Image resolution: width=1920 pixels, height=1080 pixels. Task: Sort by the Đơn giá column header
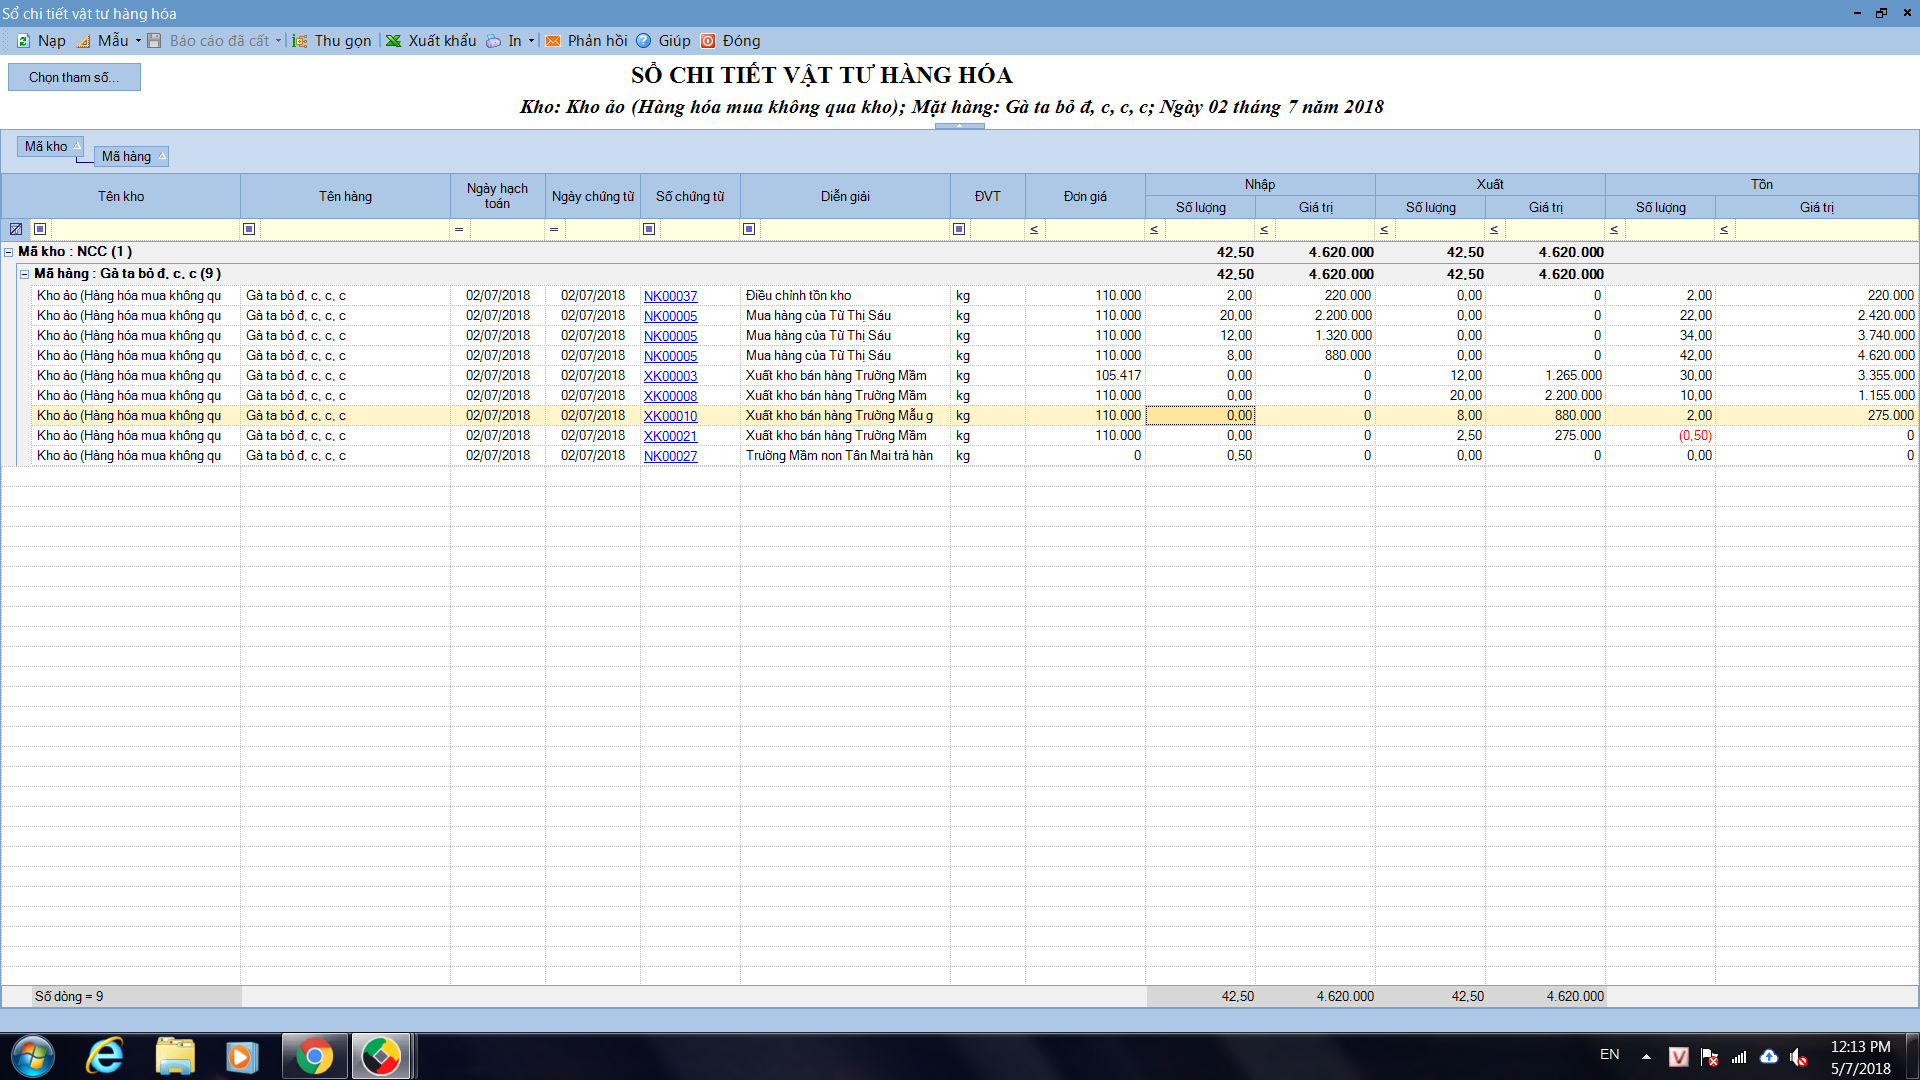point(1085,196)
